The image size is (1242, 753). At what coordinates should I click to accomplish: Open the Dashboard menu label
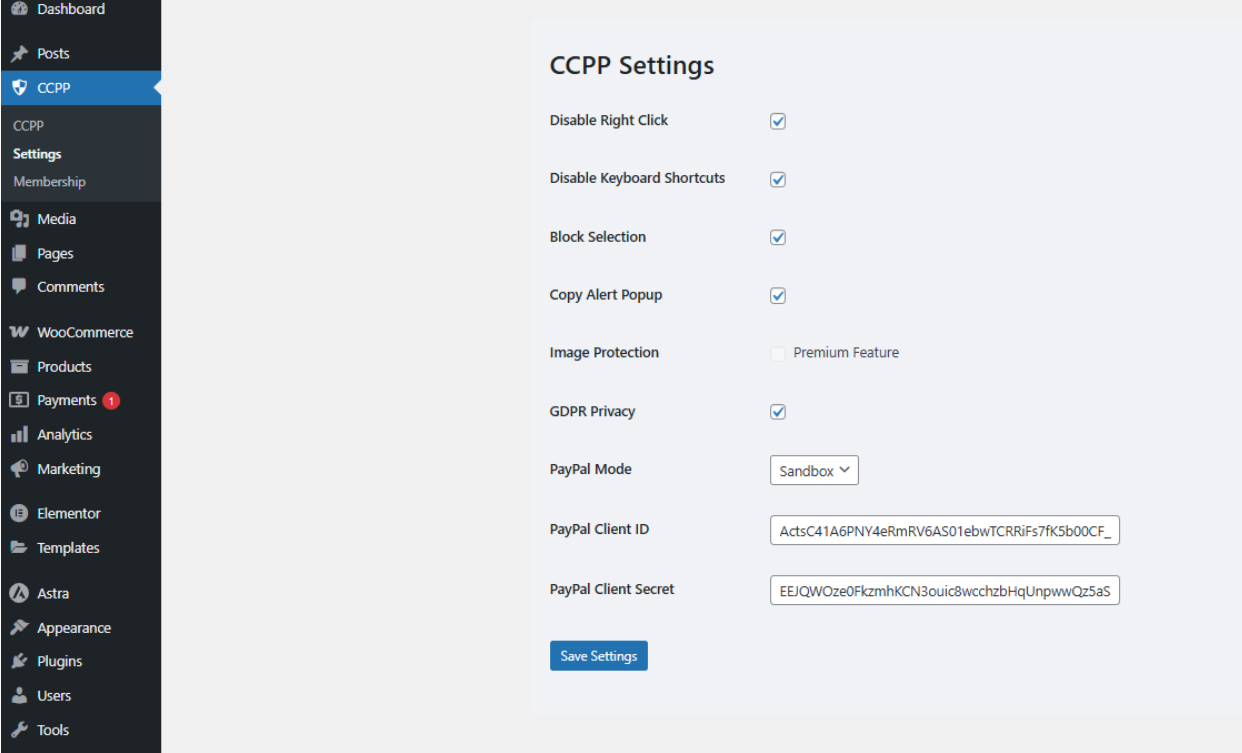[71, 9]
